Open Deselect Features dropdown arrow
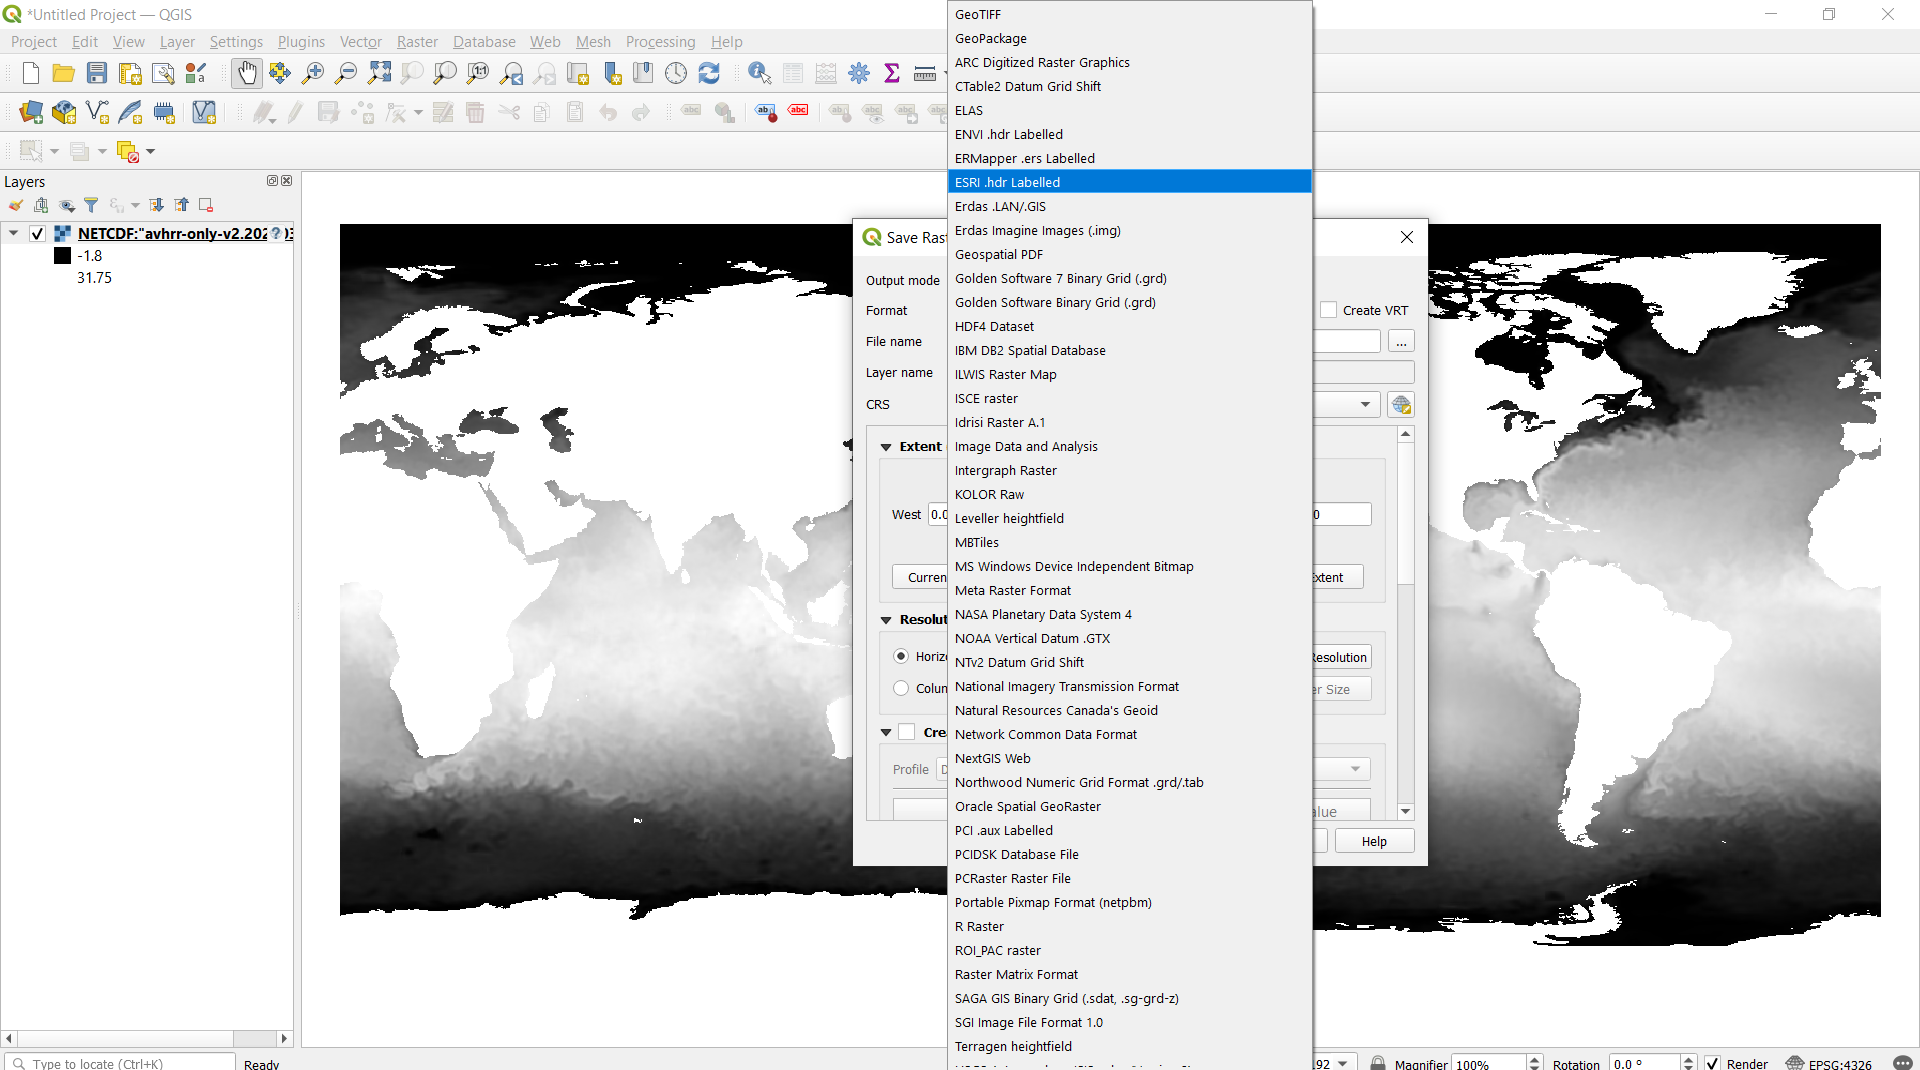 [151, 152]
